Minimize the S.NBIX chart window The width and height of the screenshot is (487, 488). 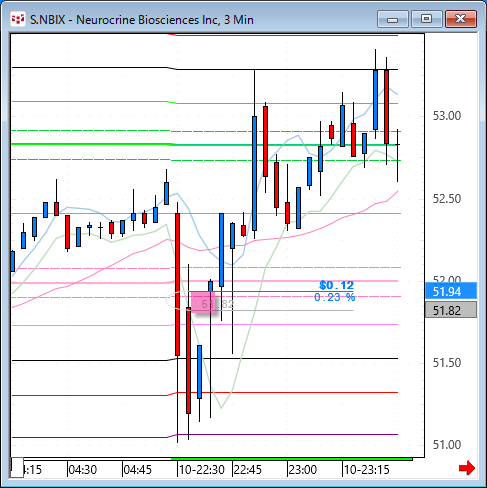tap(393, 19)
